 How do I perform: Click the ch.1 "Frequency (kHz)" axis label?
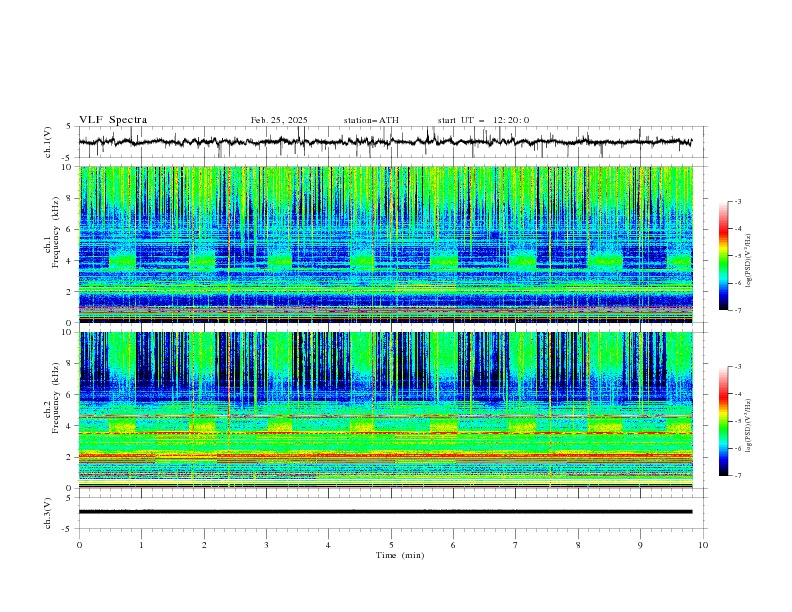(x=56, y=232)
